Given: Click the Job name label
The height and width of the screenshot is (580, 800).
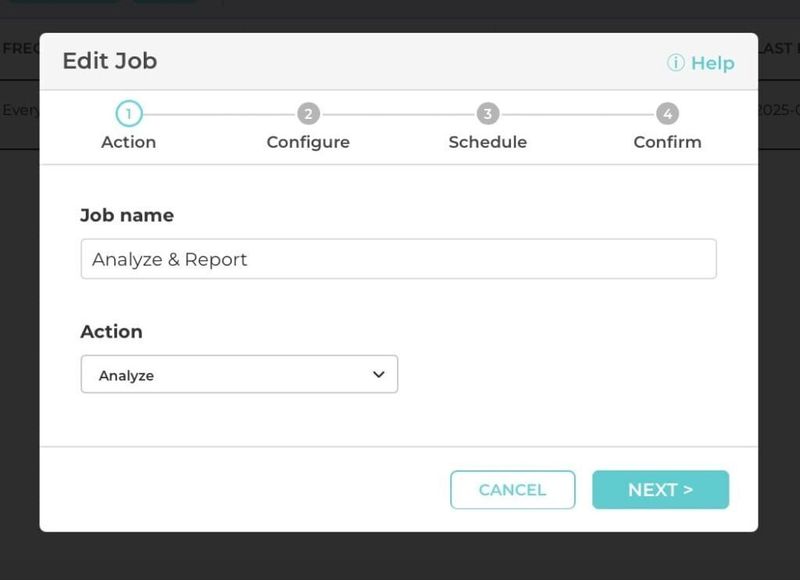Looking at the screenshot, I should [127, 215].
